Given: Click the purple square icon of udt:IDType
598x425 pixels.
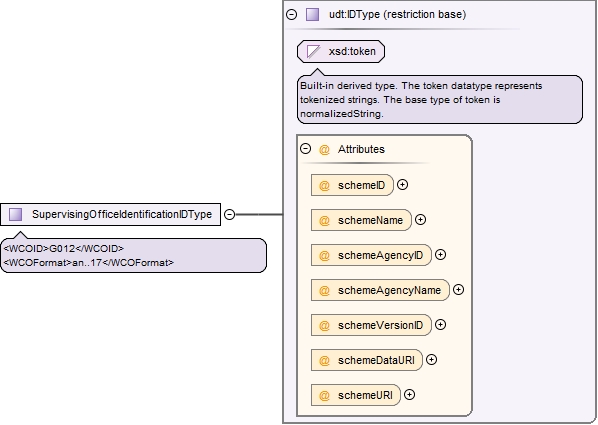Looking at the screenshot, I should 312,14.
